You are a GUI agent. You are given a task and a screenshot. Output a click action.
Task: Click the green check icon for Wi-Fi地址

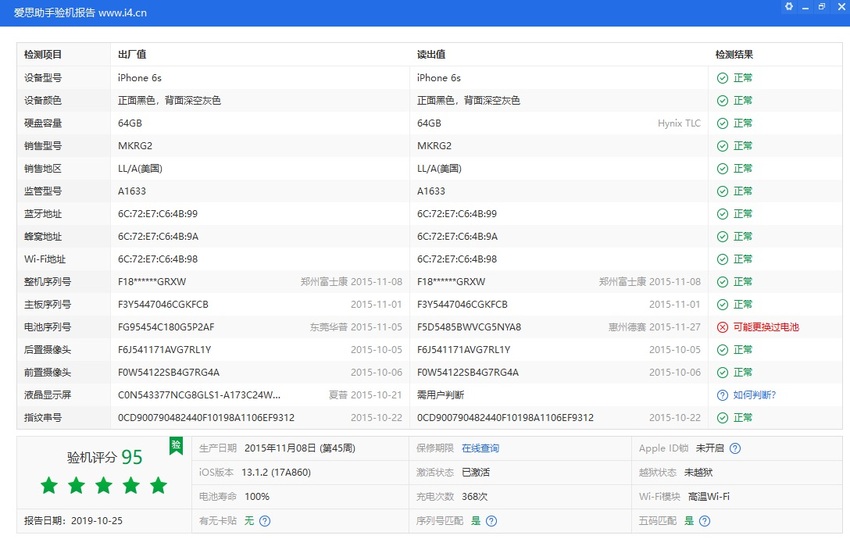722,260
